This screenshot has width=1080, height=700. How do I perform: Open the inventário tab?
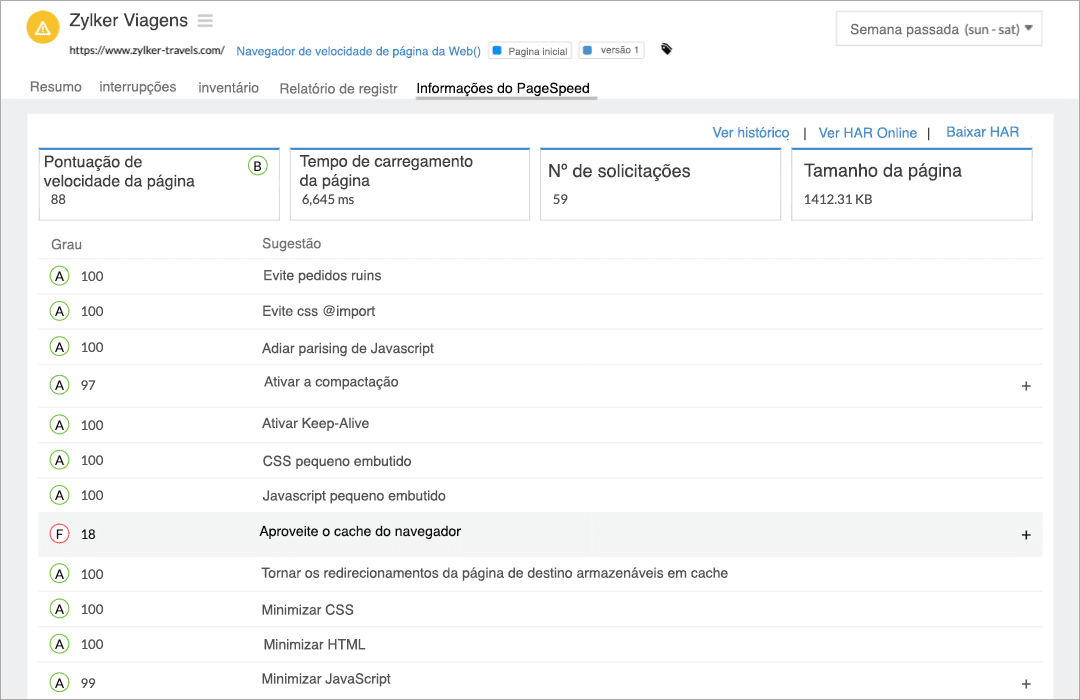pos(228,87)
